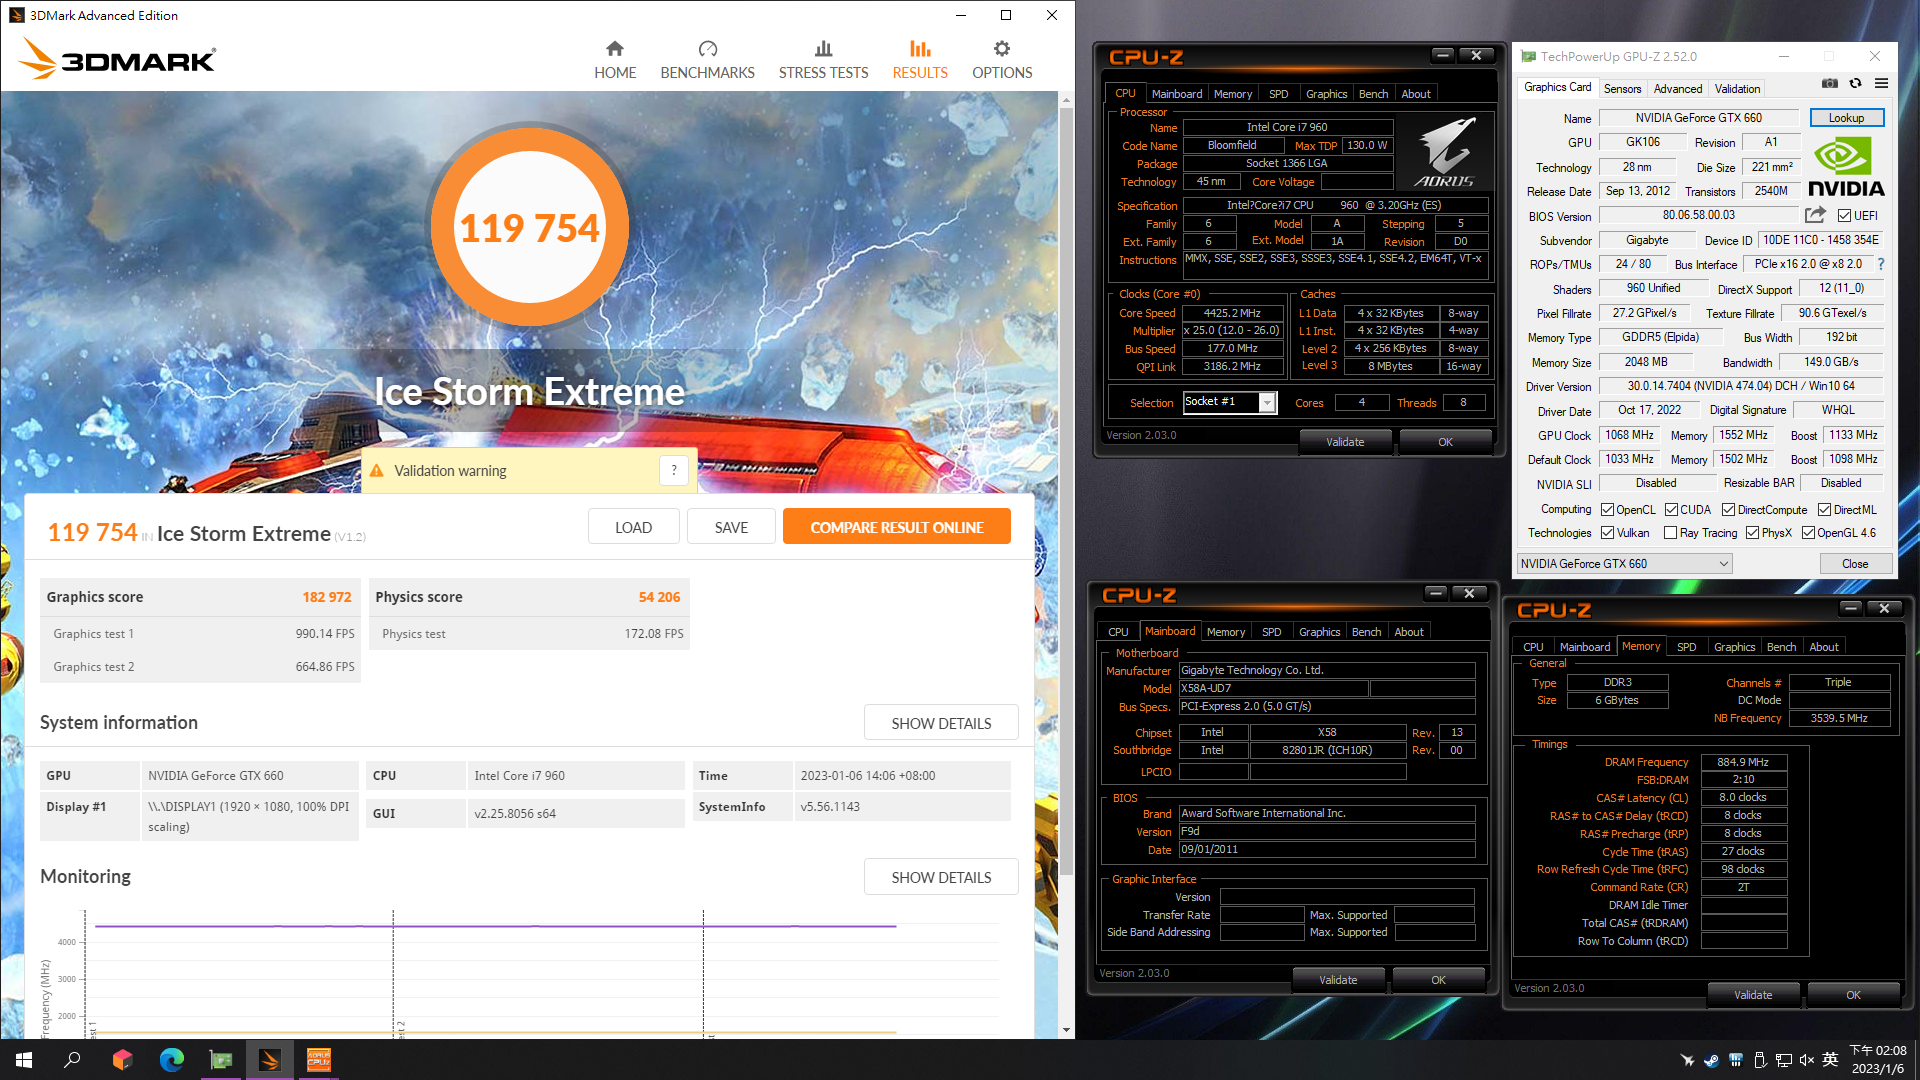The width and height of the screenshot is (1920, 1080).
Task: Click OK in Memory CPU-Z window
Action: click(x=1852, y=994)
